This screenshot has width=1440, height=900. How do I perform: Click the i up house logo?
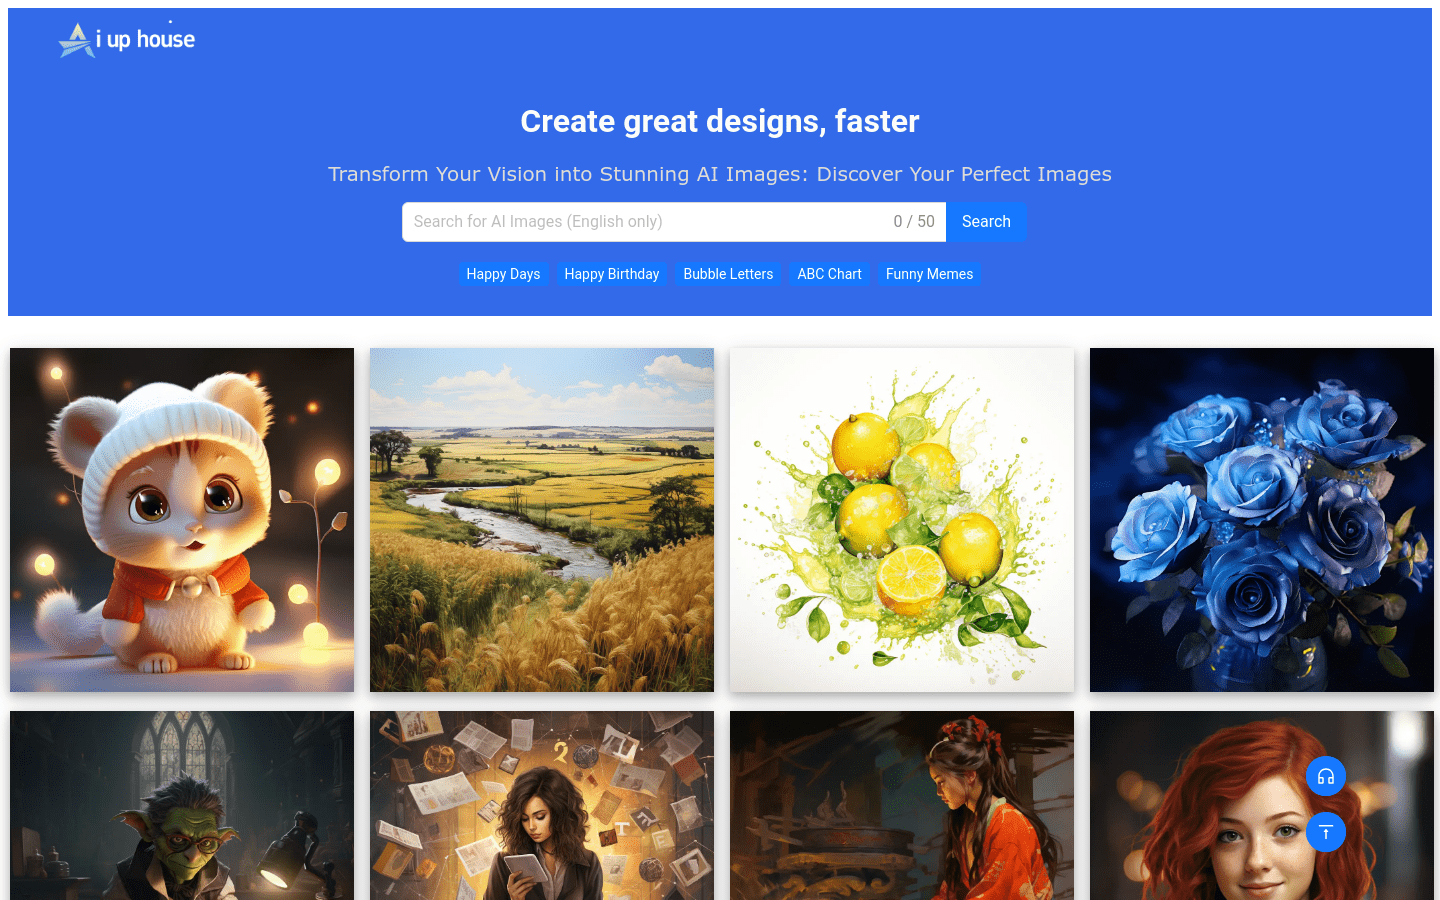tap(127, 39)
